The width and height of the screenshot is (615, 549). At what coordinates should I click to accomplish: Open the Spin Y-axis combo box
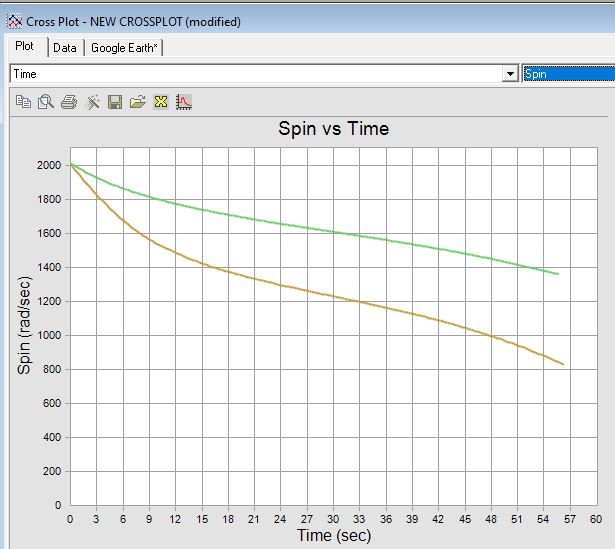(567, 74)
